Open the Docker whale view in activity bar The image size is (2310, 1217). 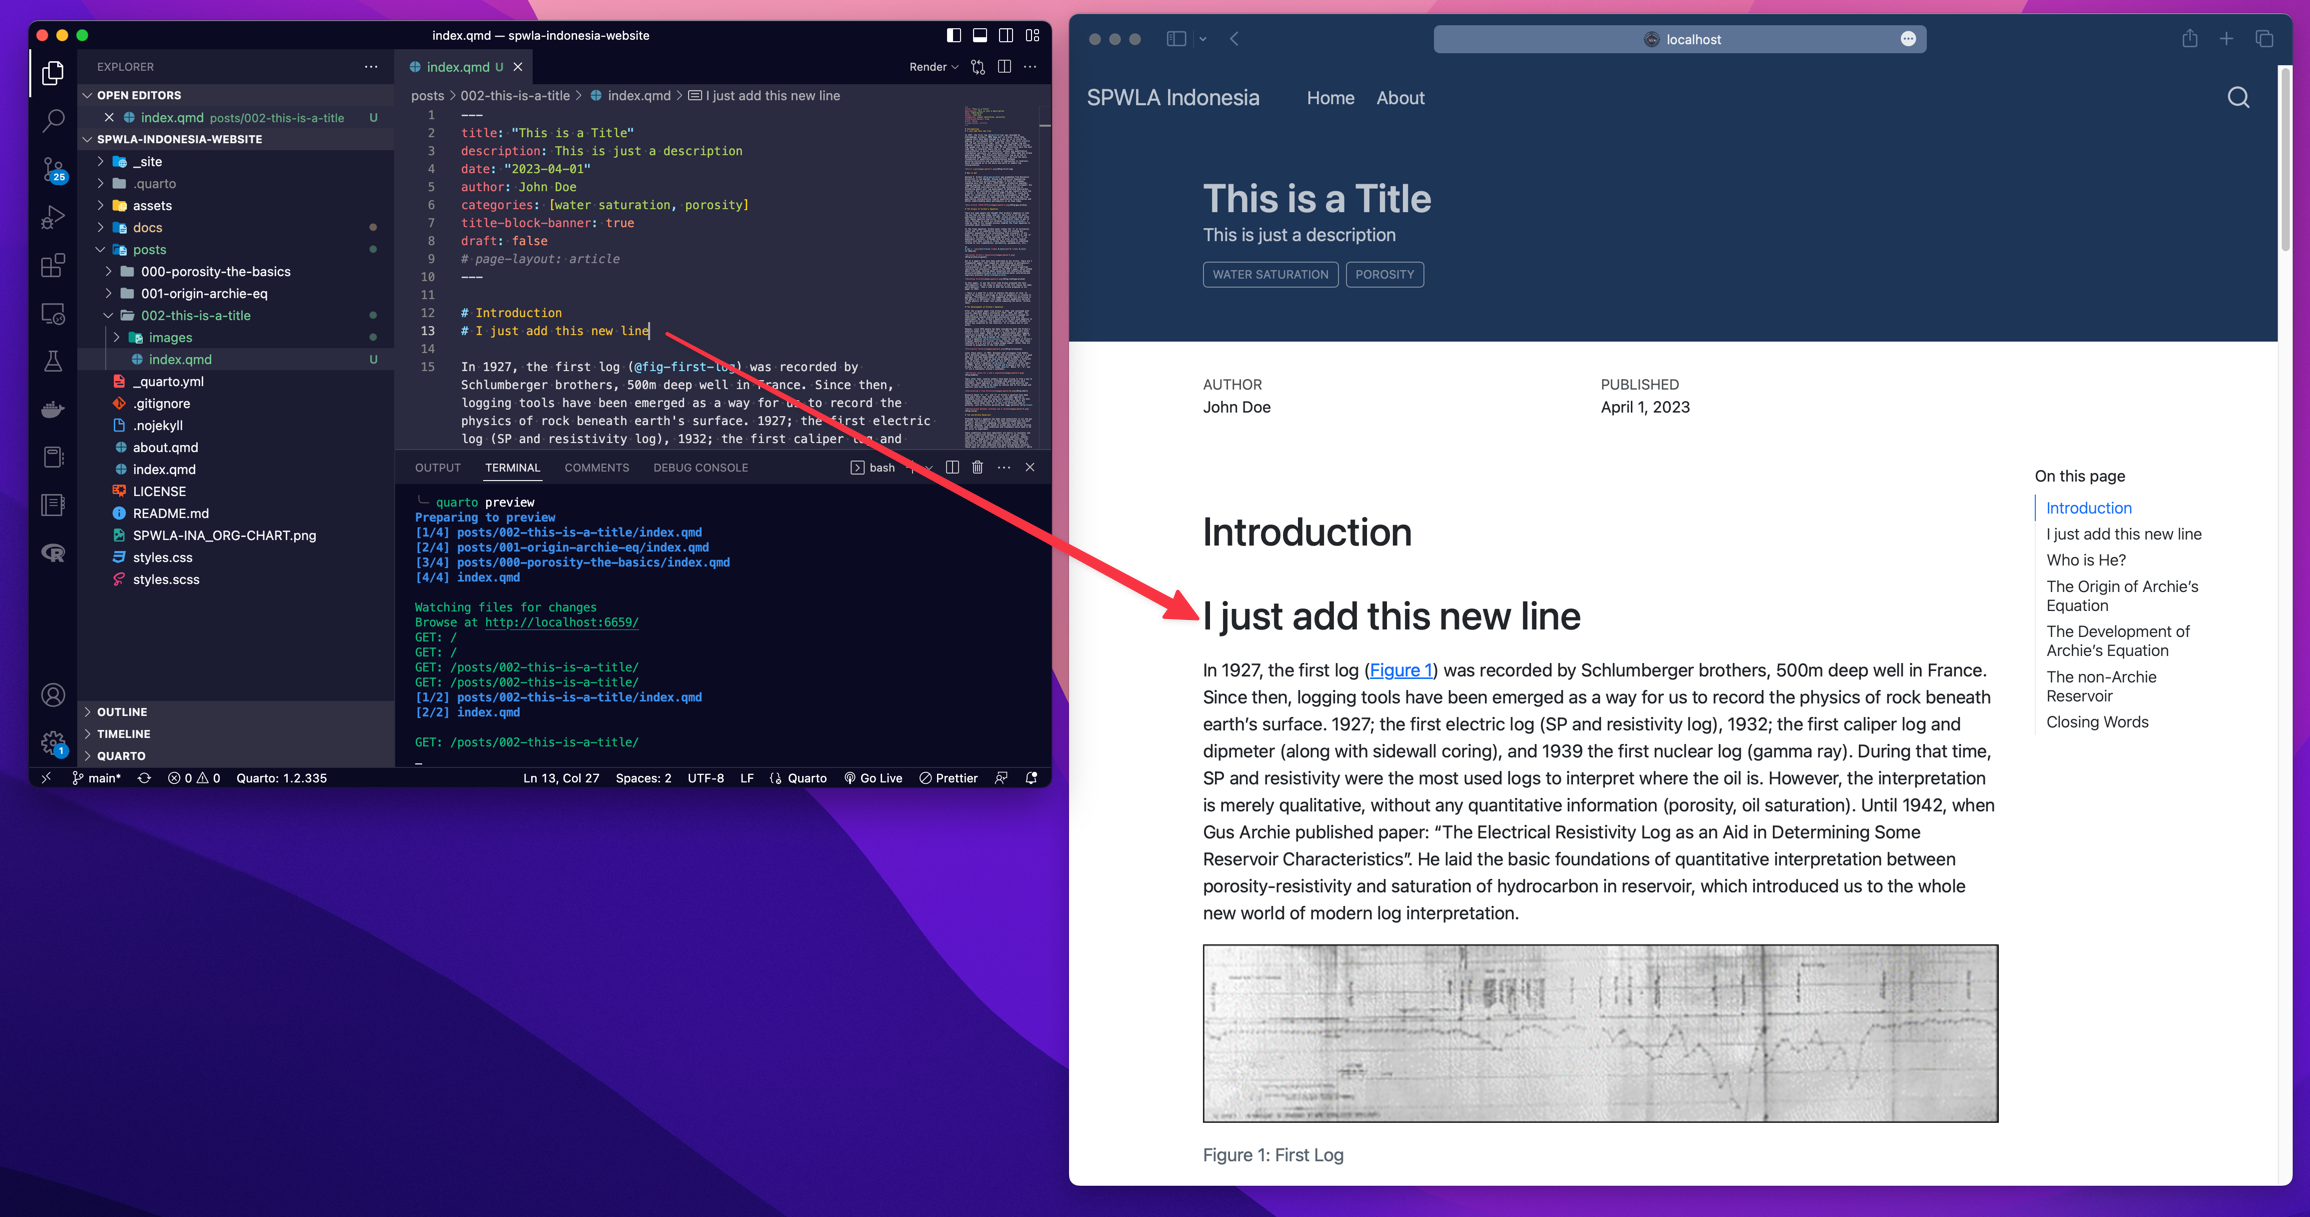tap(53, 409)
